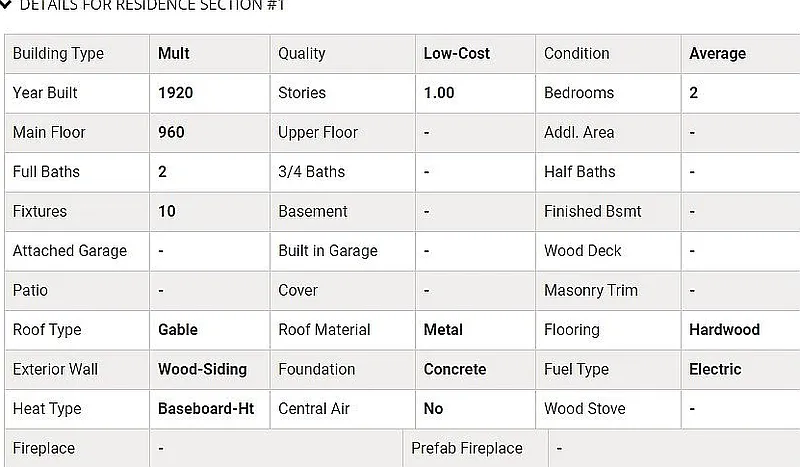Select the Main Floor 960 value
This screenshot has width=800, height=467.
tap(171, 132)
